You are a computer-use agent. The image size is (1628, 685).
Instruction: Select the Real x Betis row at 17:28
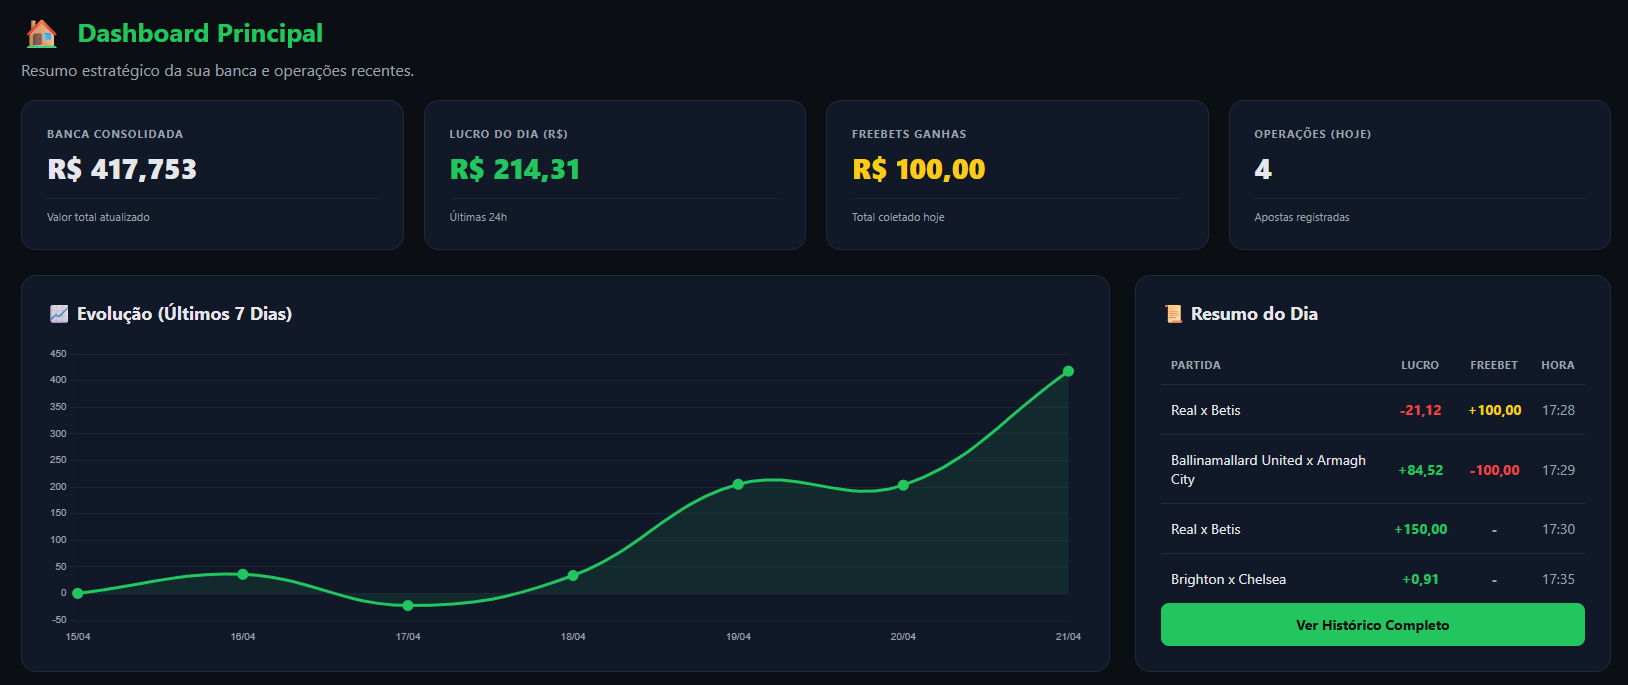coord(1372,410)
